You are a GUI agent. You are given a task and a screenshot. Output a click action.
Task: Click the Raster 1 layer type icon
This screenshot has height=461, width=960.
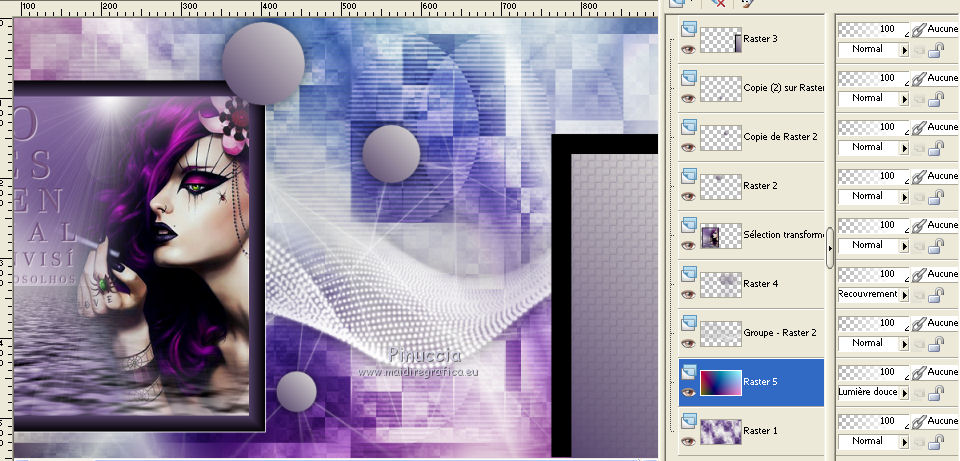[689, 420]
